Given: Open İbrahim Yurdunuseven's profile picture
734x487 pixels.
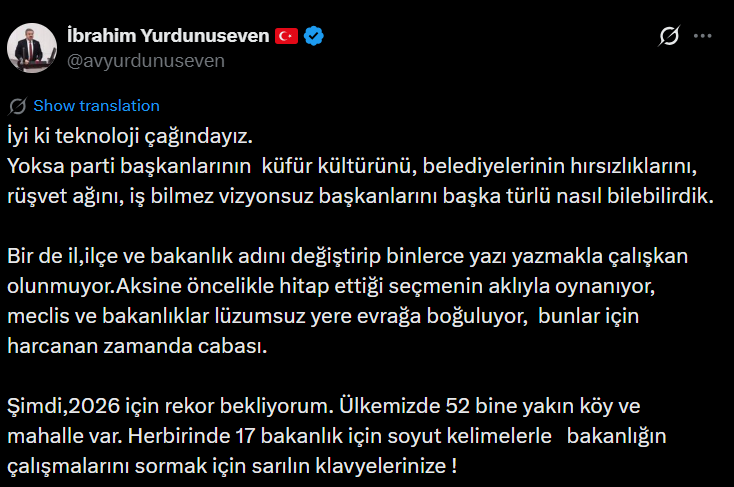Looking at the screenshot, I should point(33,46).
